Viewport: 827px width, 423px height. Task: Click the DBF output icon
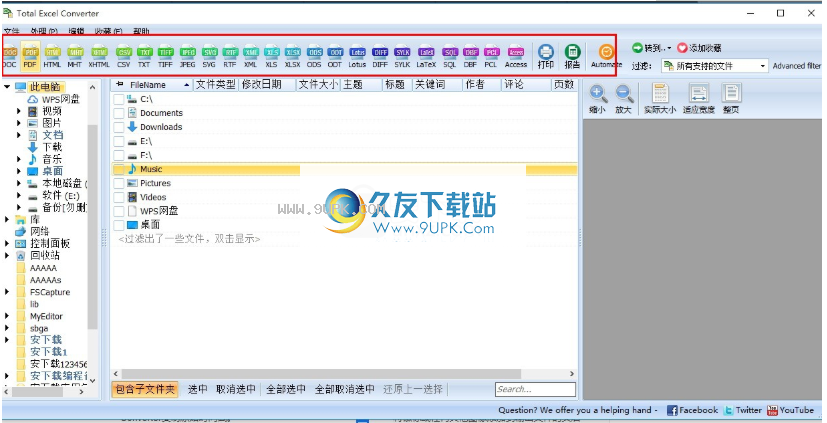(x=470, y=56)
